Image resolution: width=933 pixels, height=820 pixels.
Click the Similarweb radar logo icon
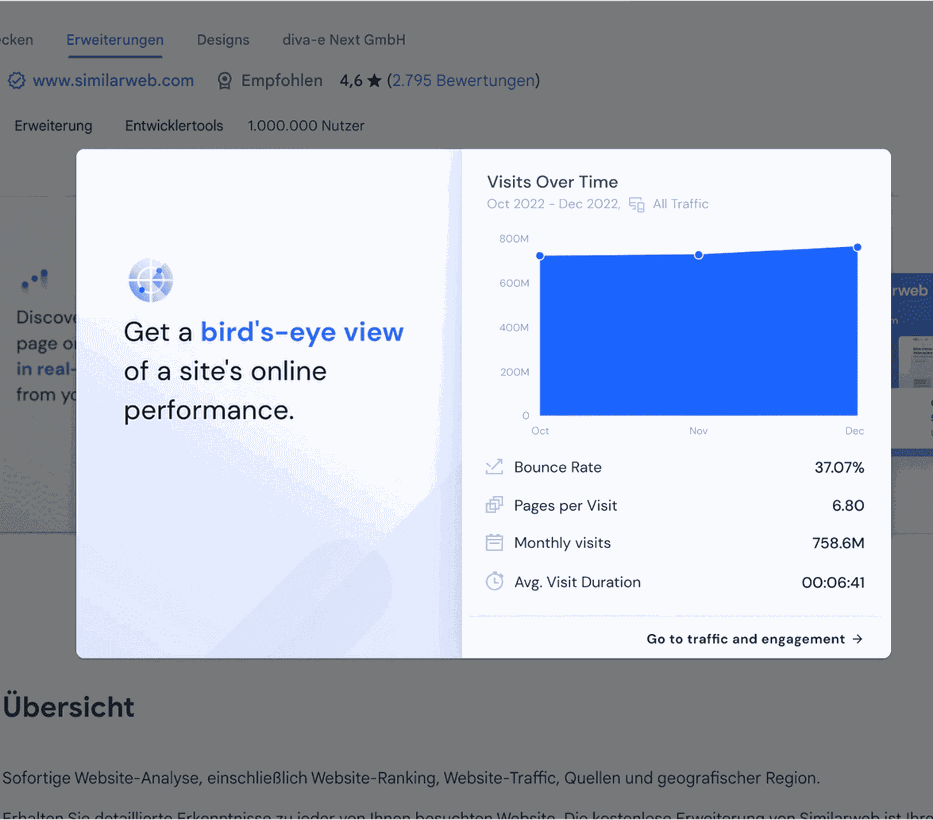click(151, 280)
